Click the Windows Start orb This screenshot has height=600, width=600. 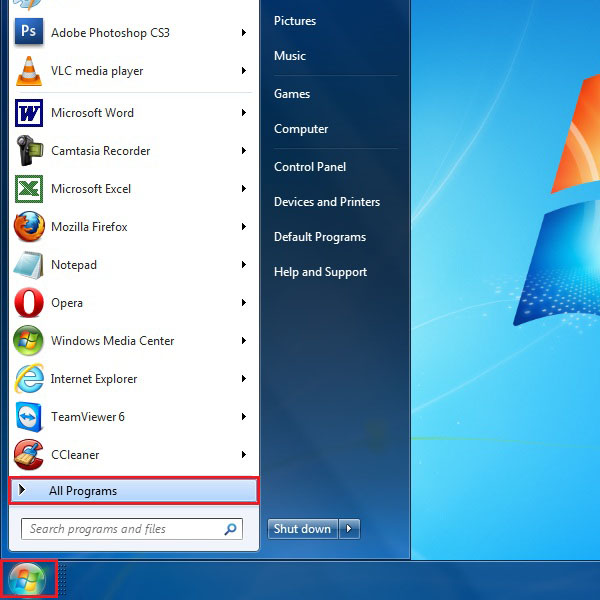coord(27,580)
